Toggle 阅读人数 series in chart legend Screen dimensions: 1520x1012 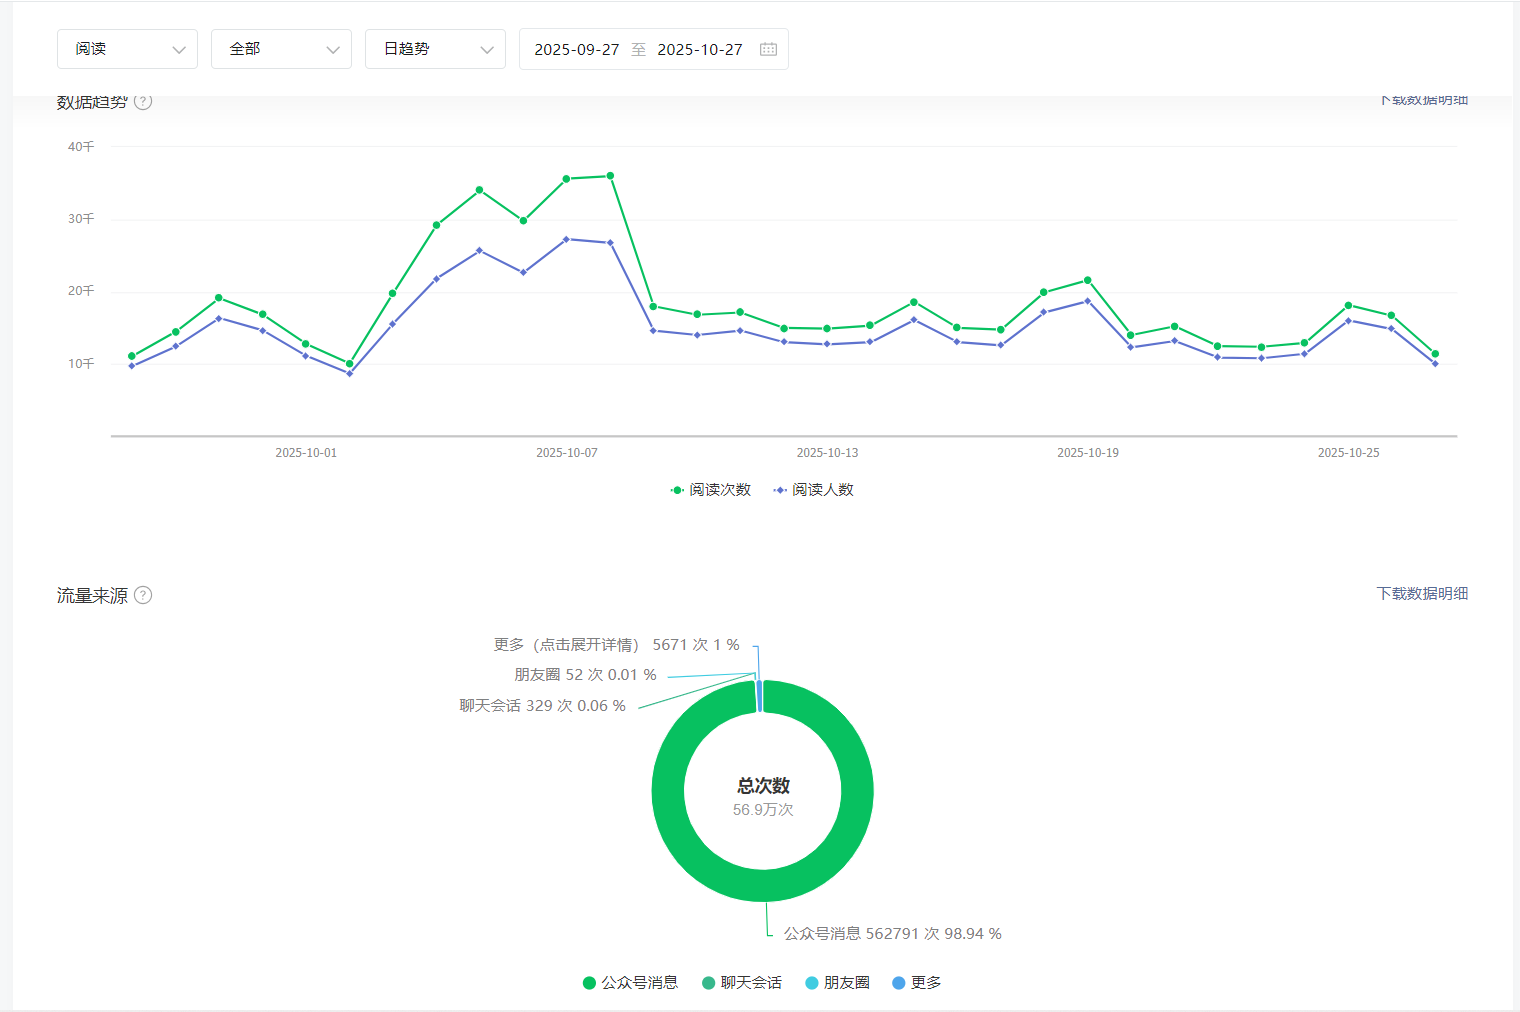pyautogui.click(x=813, y=489)
